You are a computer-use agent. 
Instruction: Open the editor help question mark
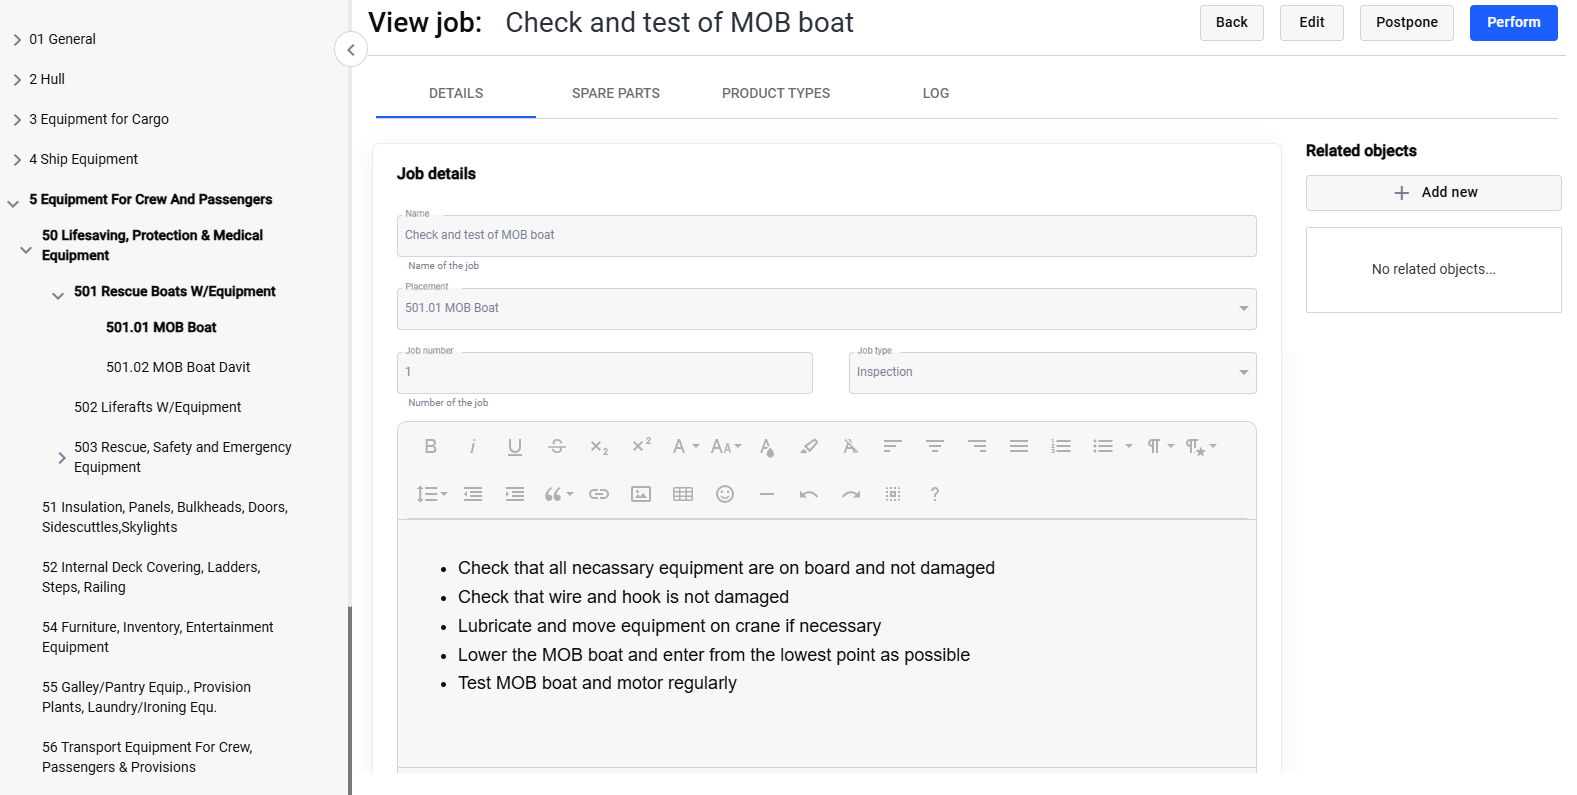pyautogui.click(x=935, y=494)
